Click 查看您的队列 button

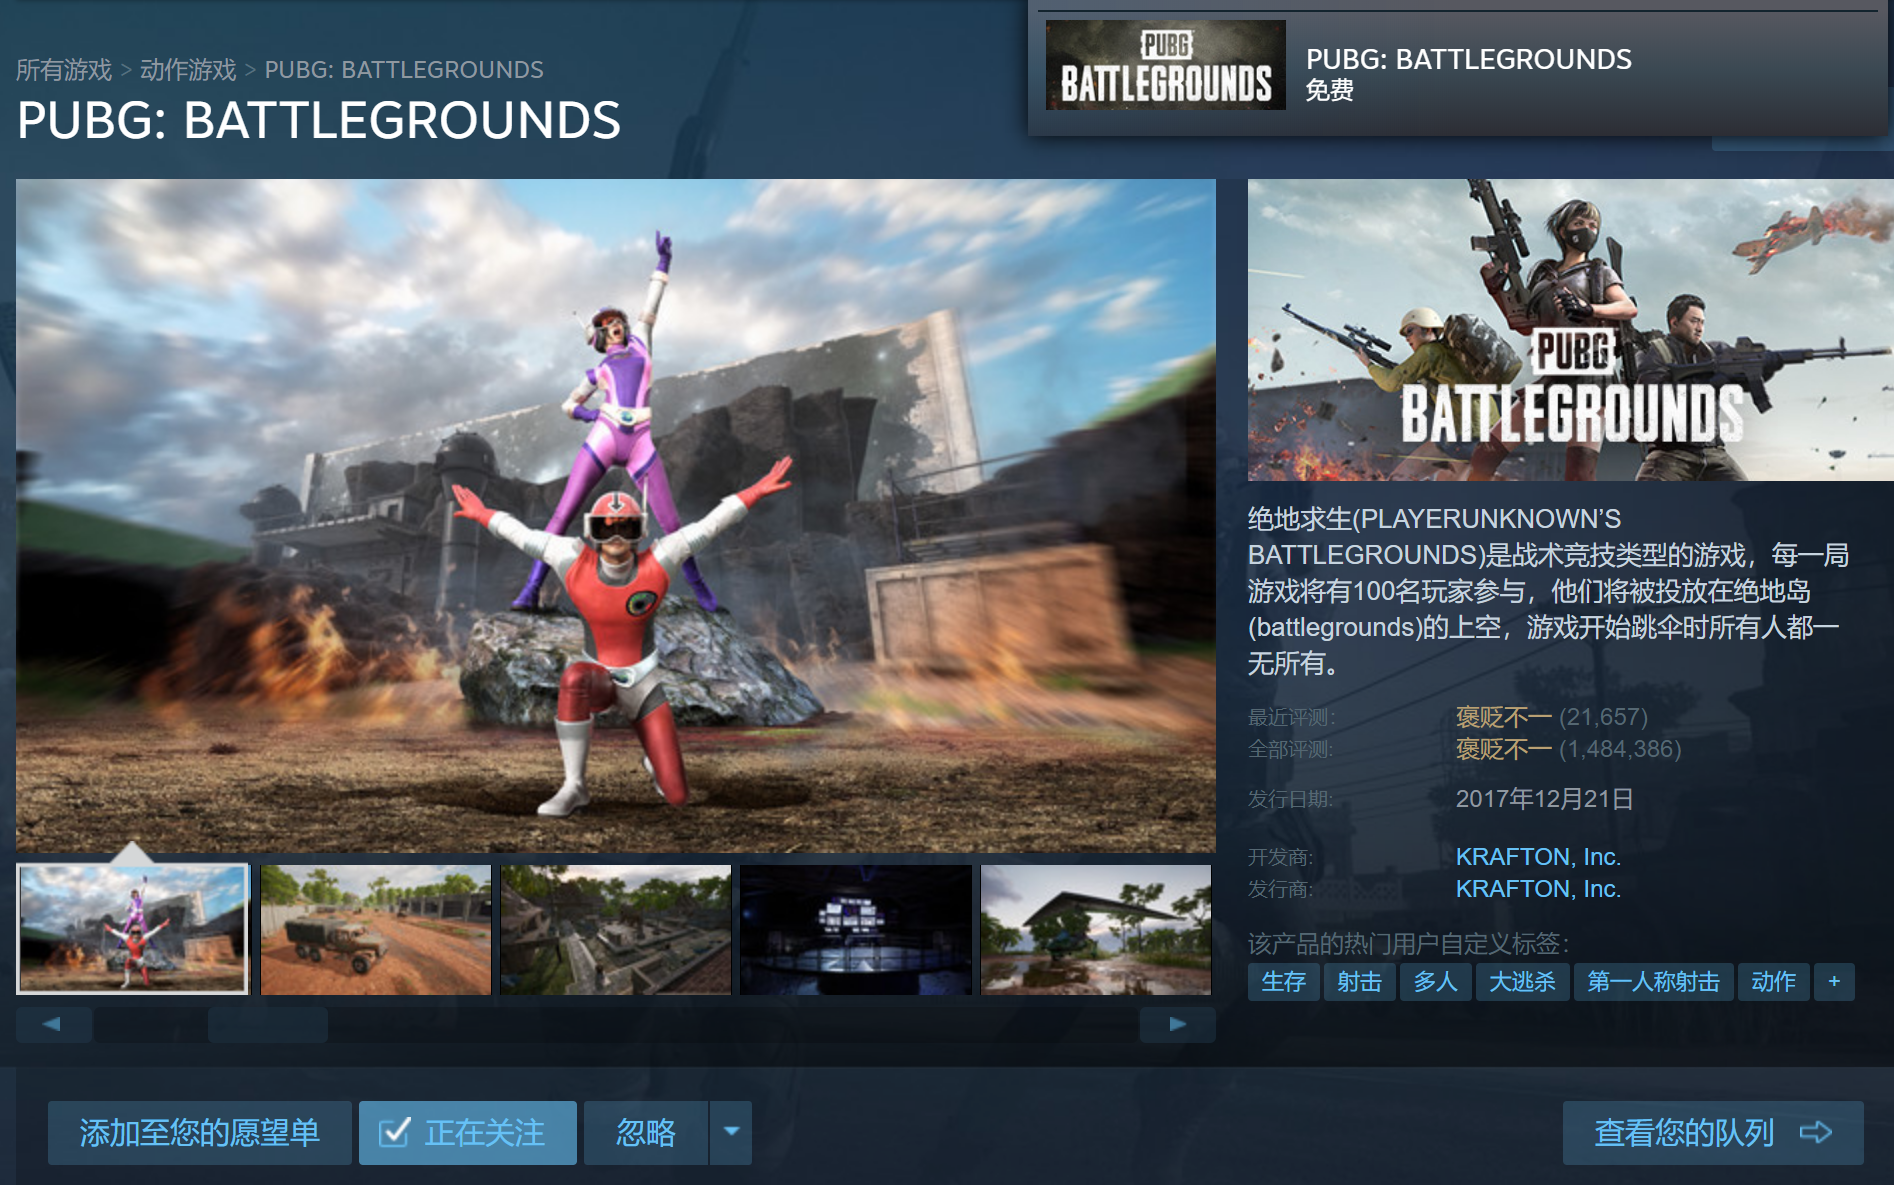coord(1713,1133)
